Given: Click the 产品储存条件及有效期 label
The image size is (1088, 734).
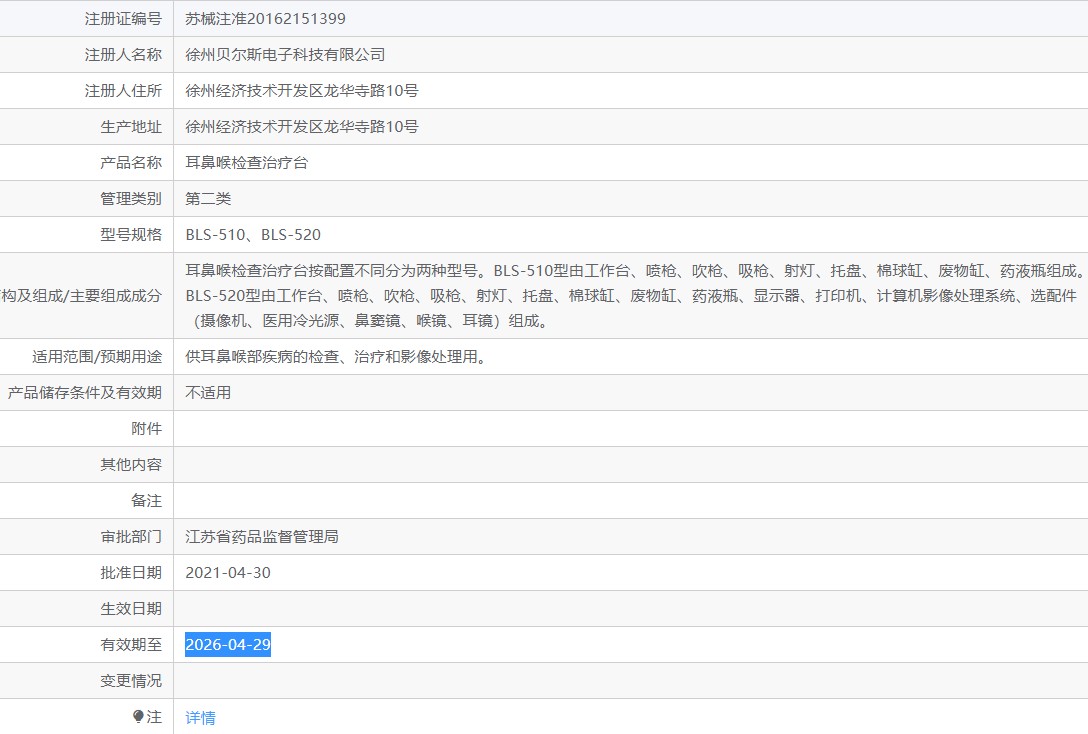Looking at the screenshot, I should coord(85,393).
